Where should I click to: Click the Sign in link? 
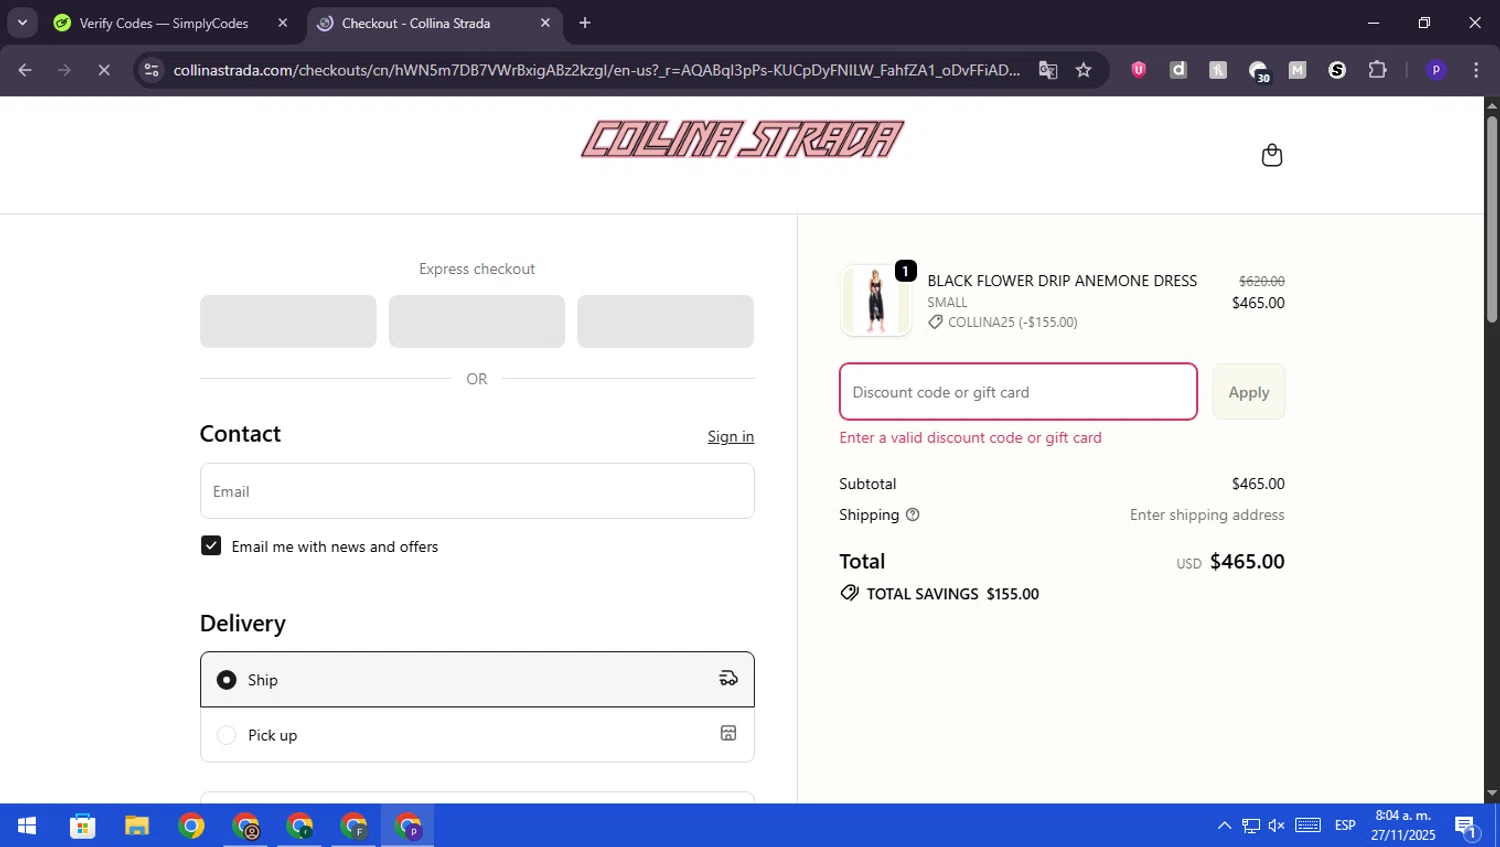click(731, 436)
